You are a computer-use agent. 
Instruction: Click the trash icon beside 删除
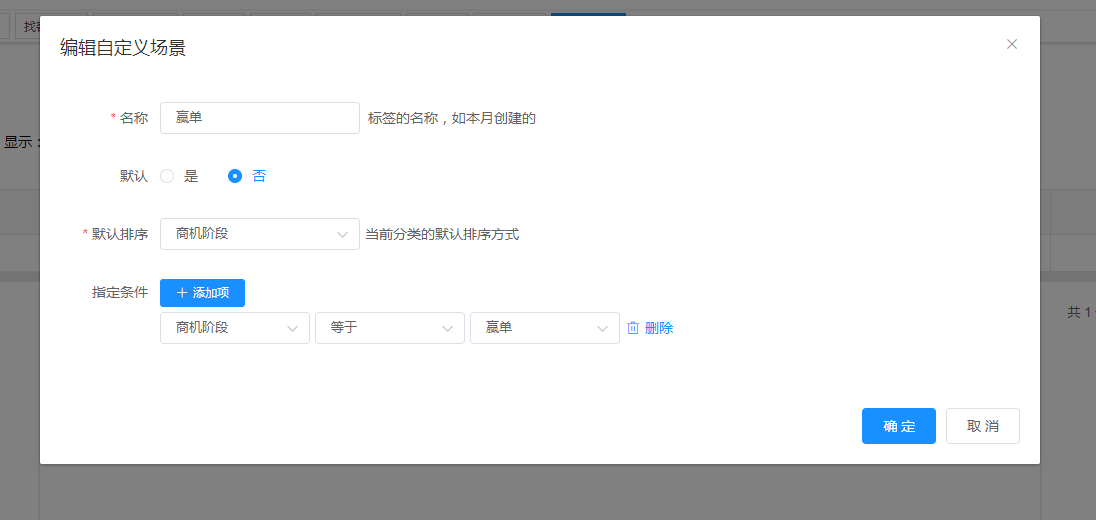[633, 328]
